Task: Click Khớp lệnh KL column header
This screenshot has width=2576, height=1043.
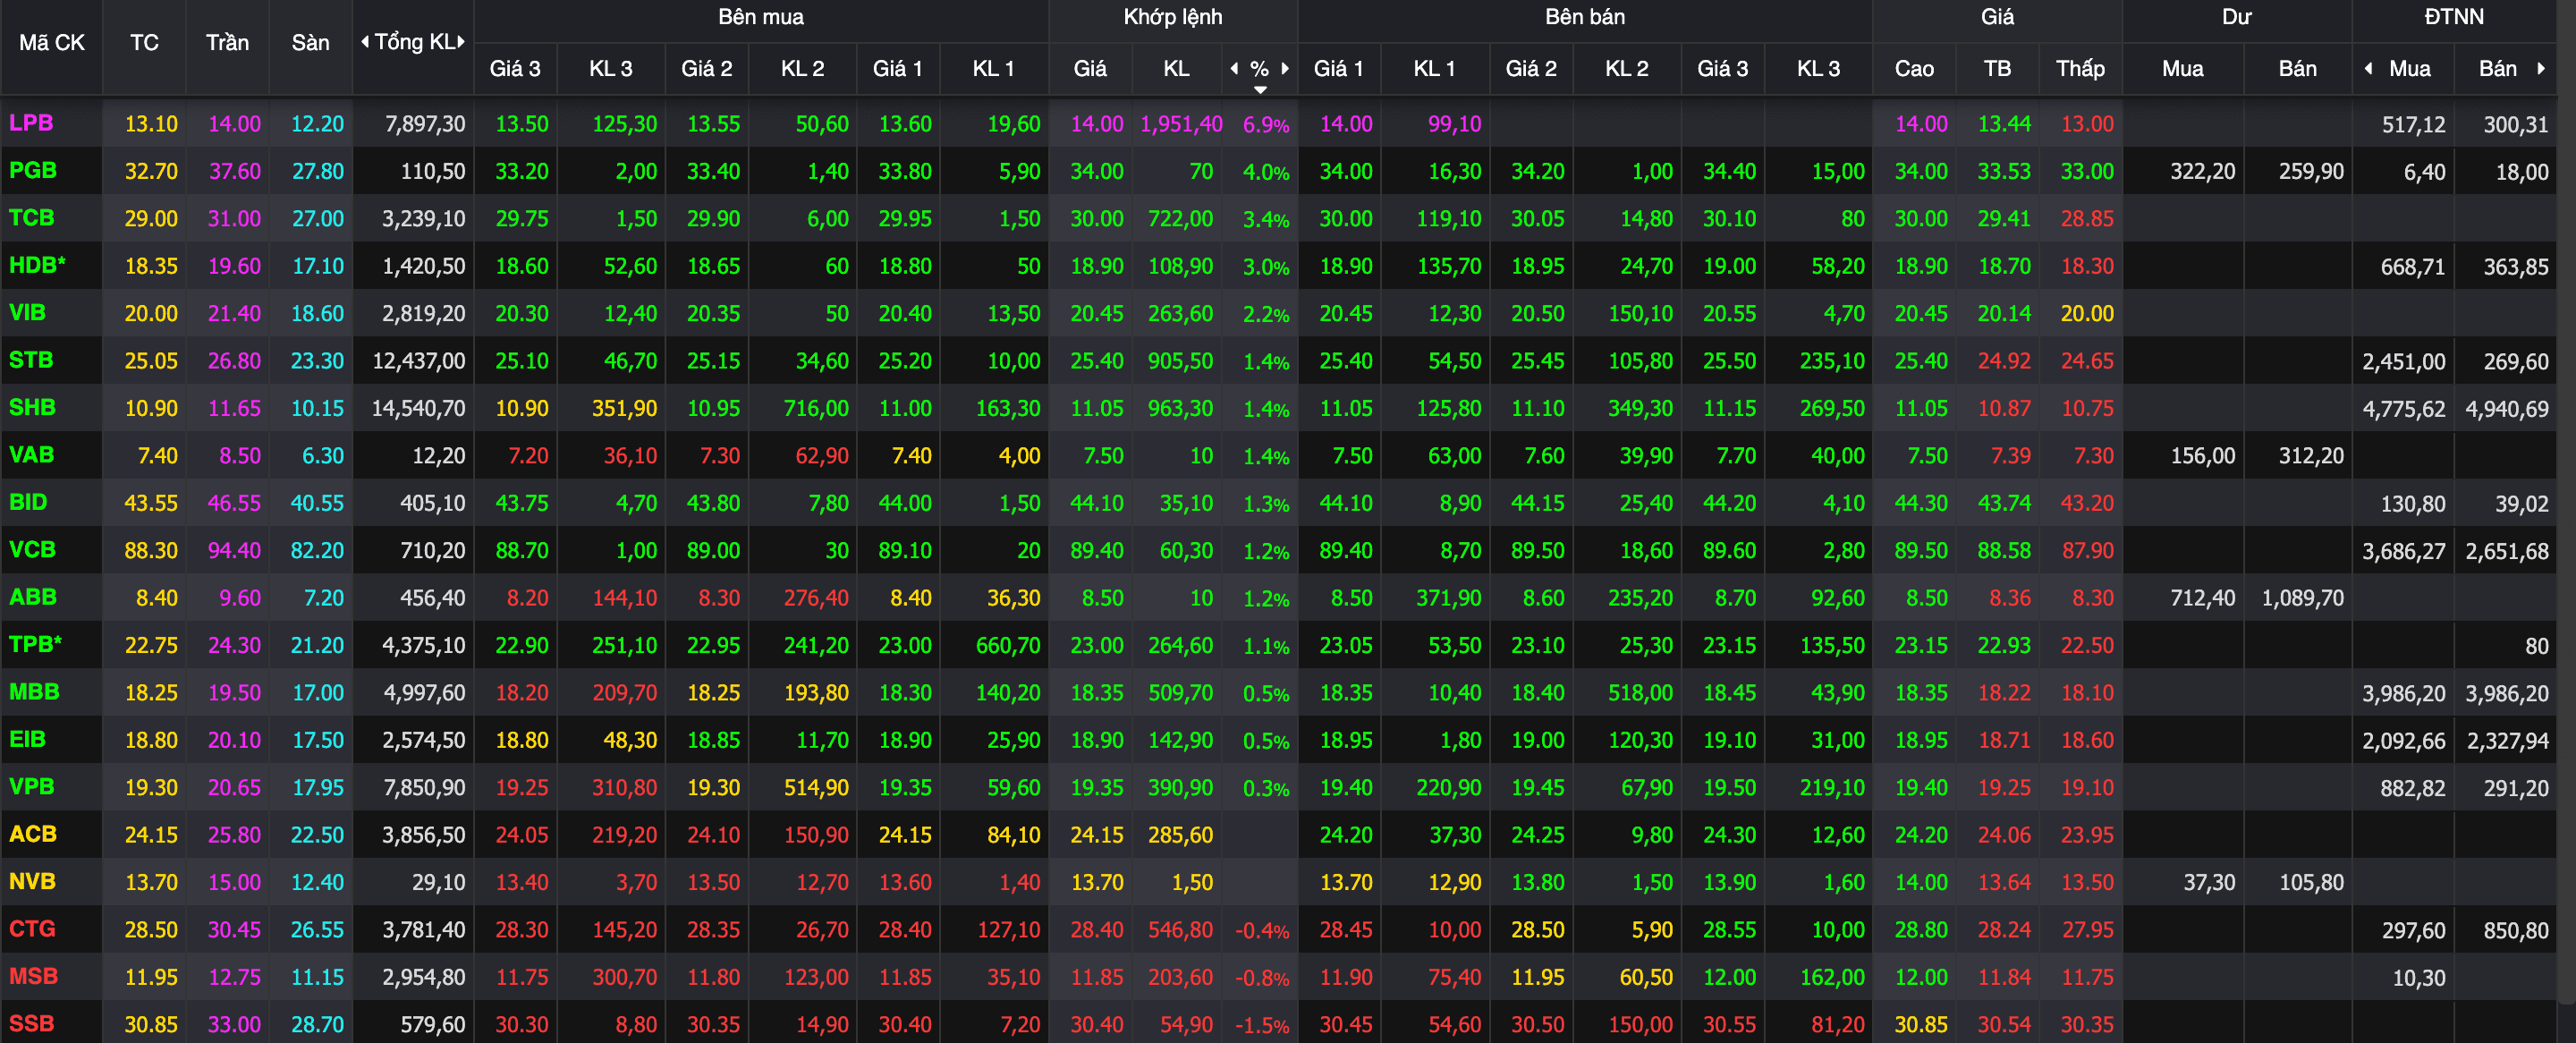Action: [x=1176, y=68]
